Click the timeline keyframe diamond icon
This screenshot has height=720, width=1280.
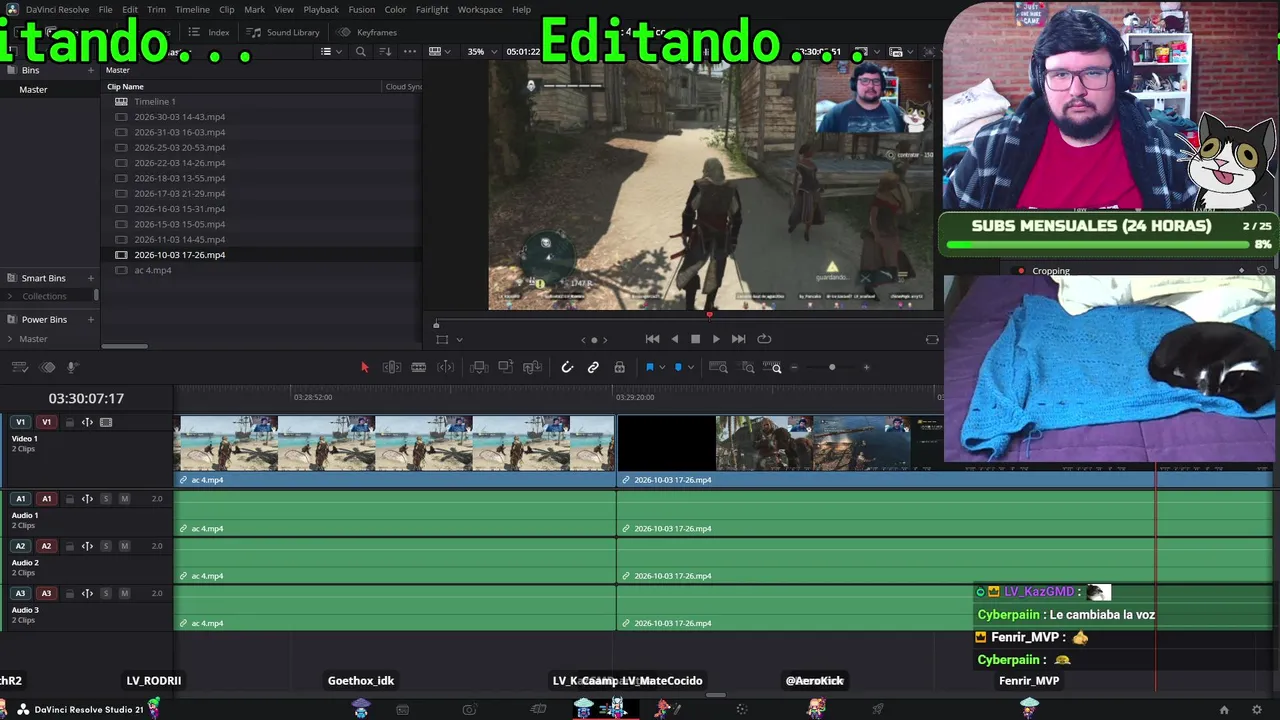pos(47,367)
